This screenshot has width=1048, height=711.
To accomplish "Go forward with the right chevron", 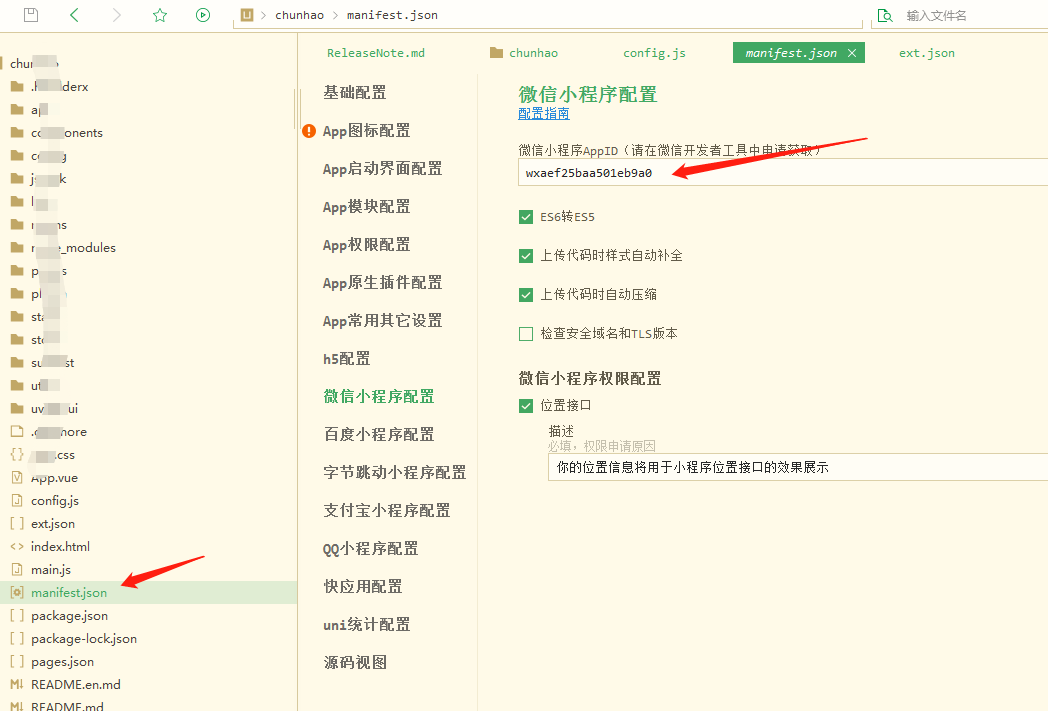I will [117, 15].
